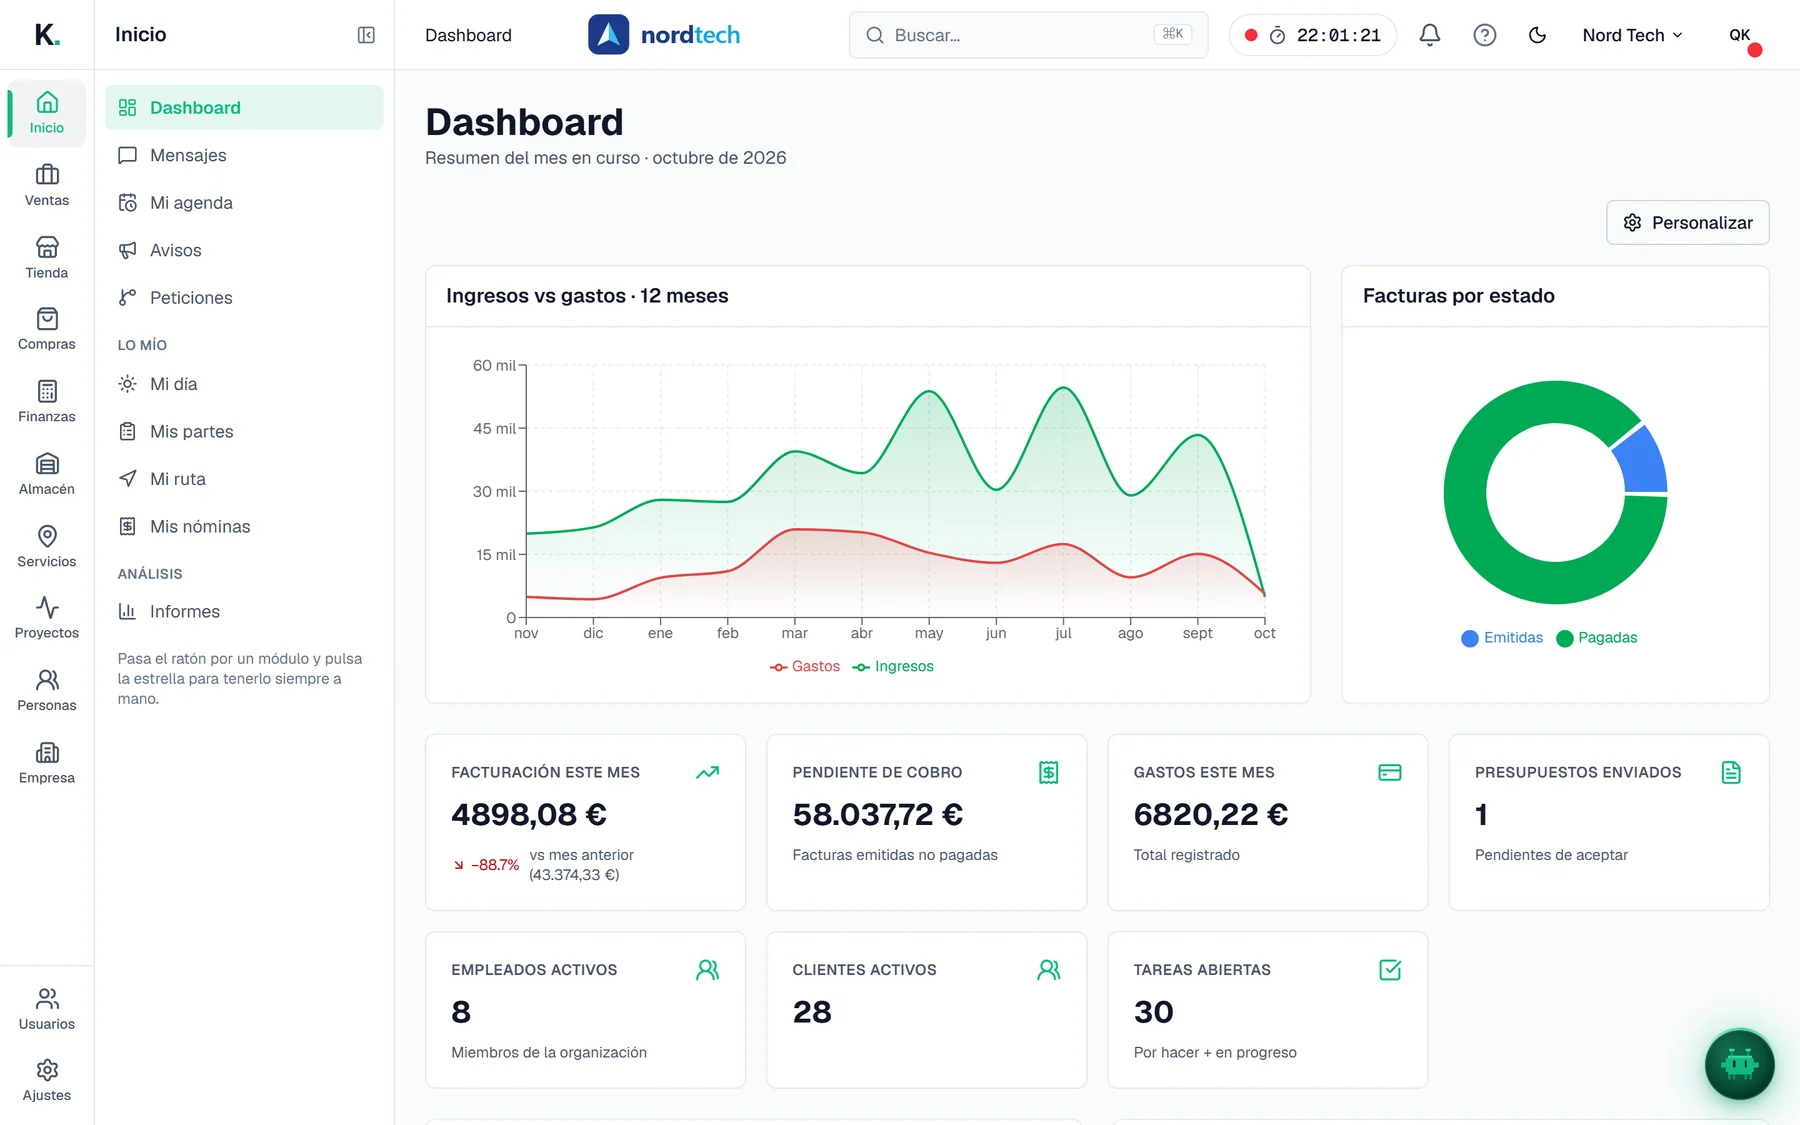Collapse the Inicio side panel
This screenshot has width=1800, height=1125.
[366, 35]
